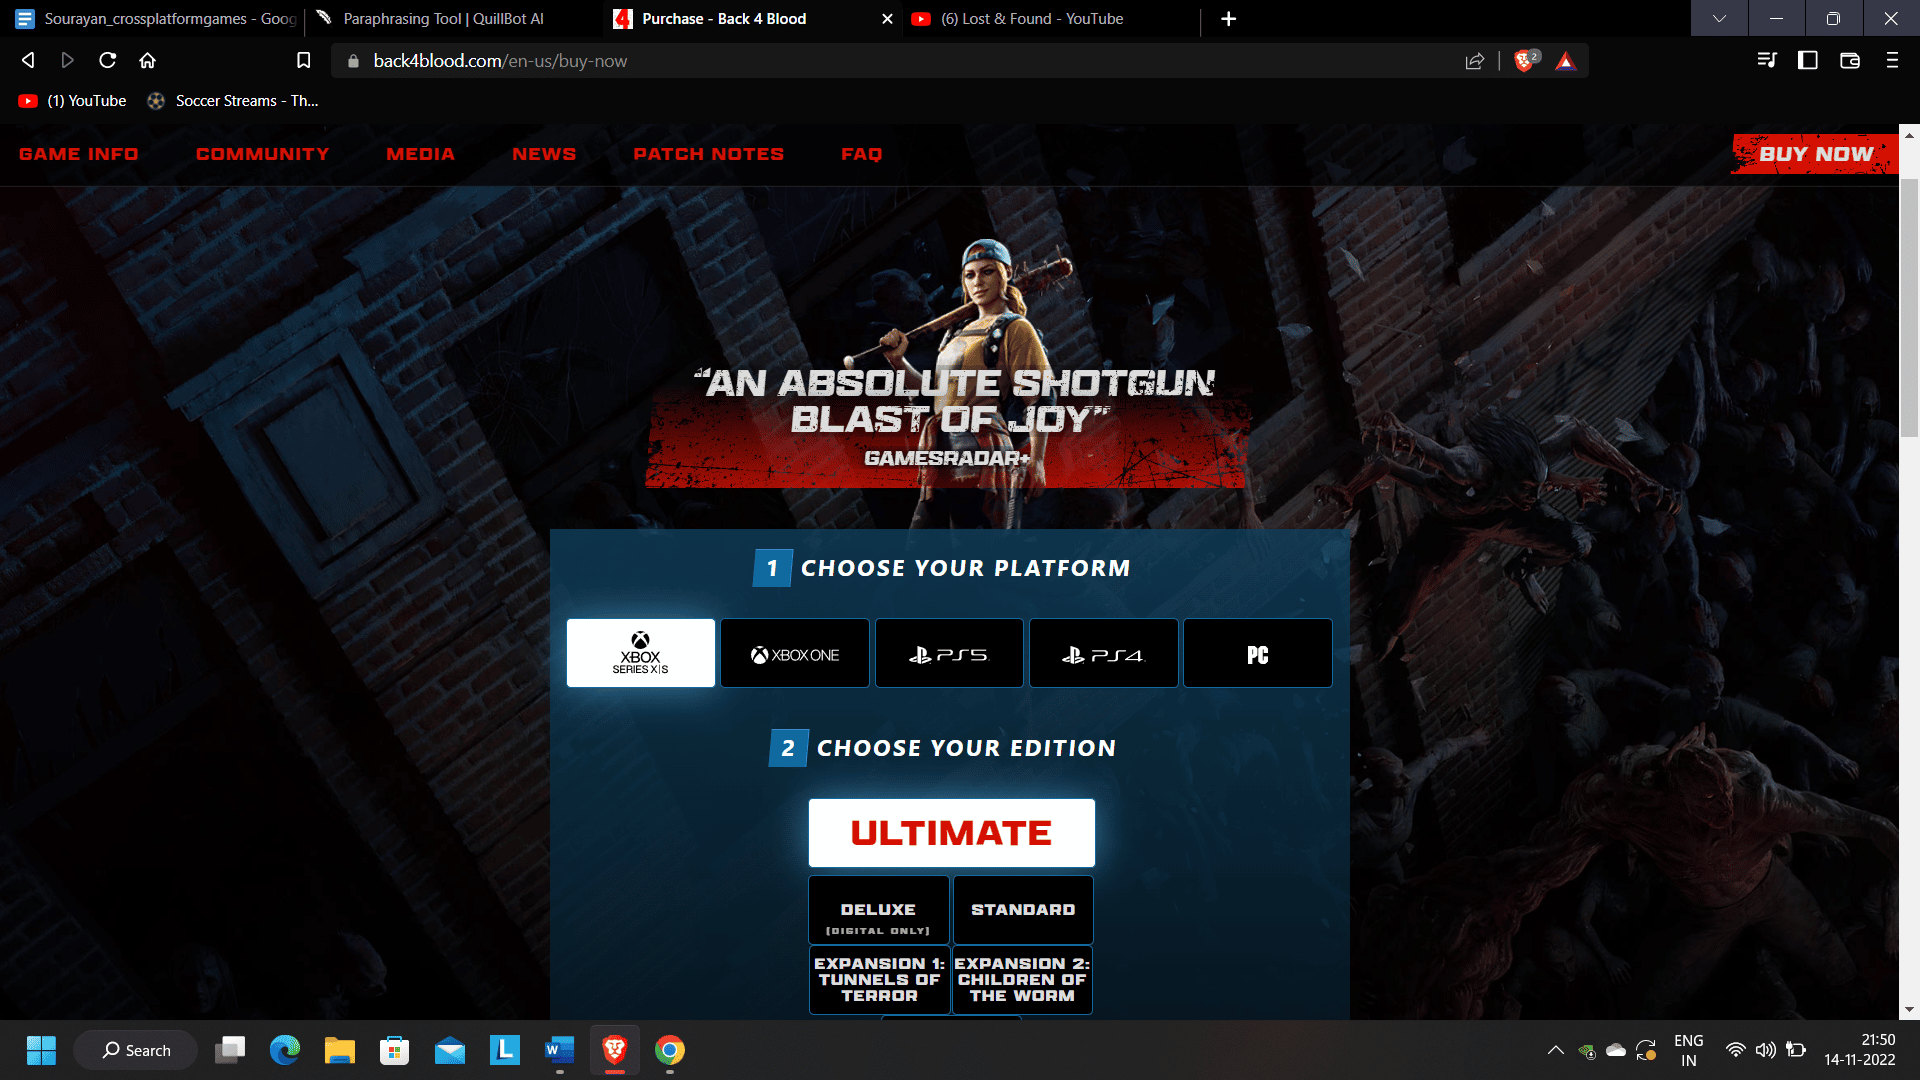Image resolution: width=1920 pixels, height=1080 pixels.
Task: Expand the browser window controls chevron
Action: click(x=1719, y=18)
